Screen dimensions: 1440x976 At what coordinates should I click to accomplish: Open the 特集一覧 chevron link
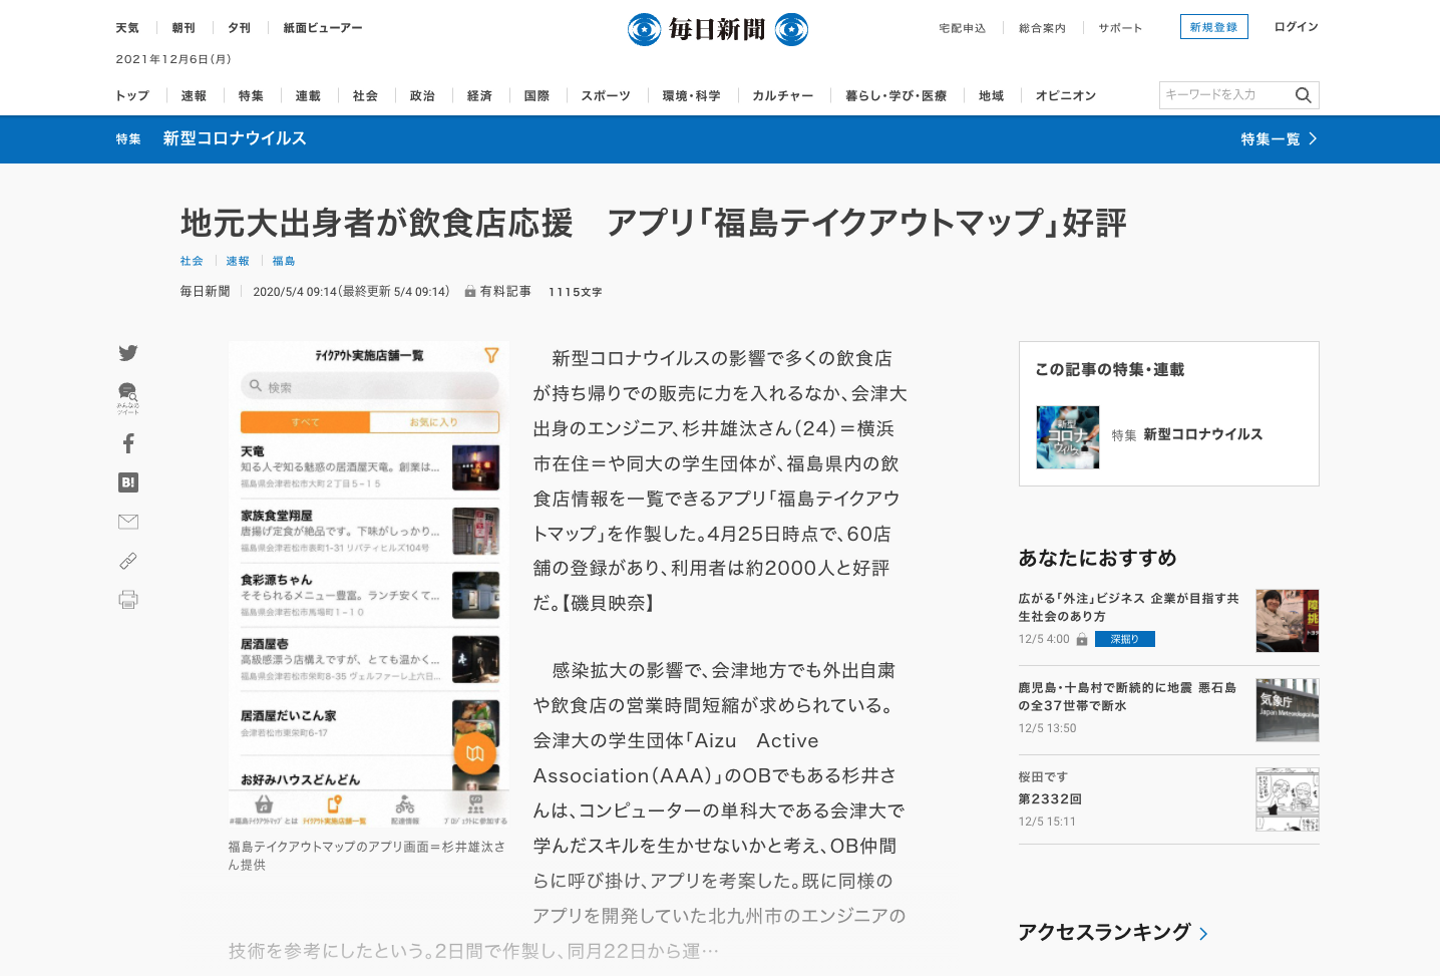[1279, 139]
